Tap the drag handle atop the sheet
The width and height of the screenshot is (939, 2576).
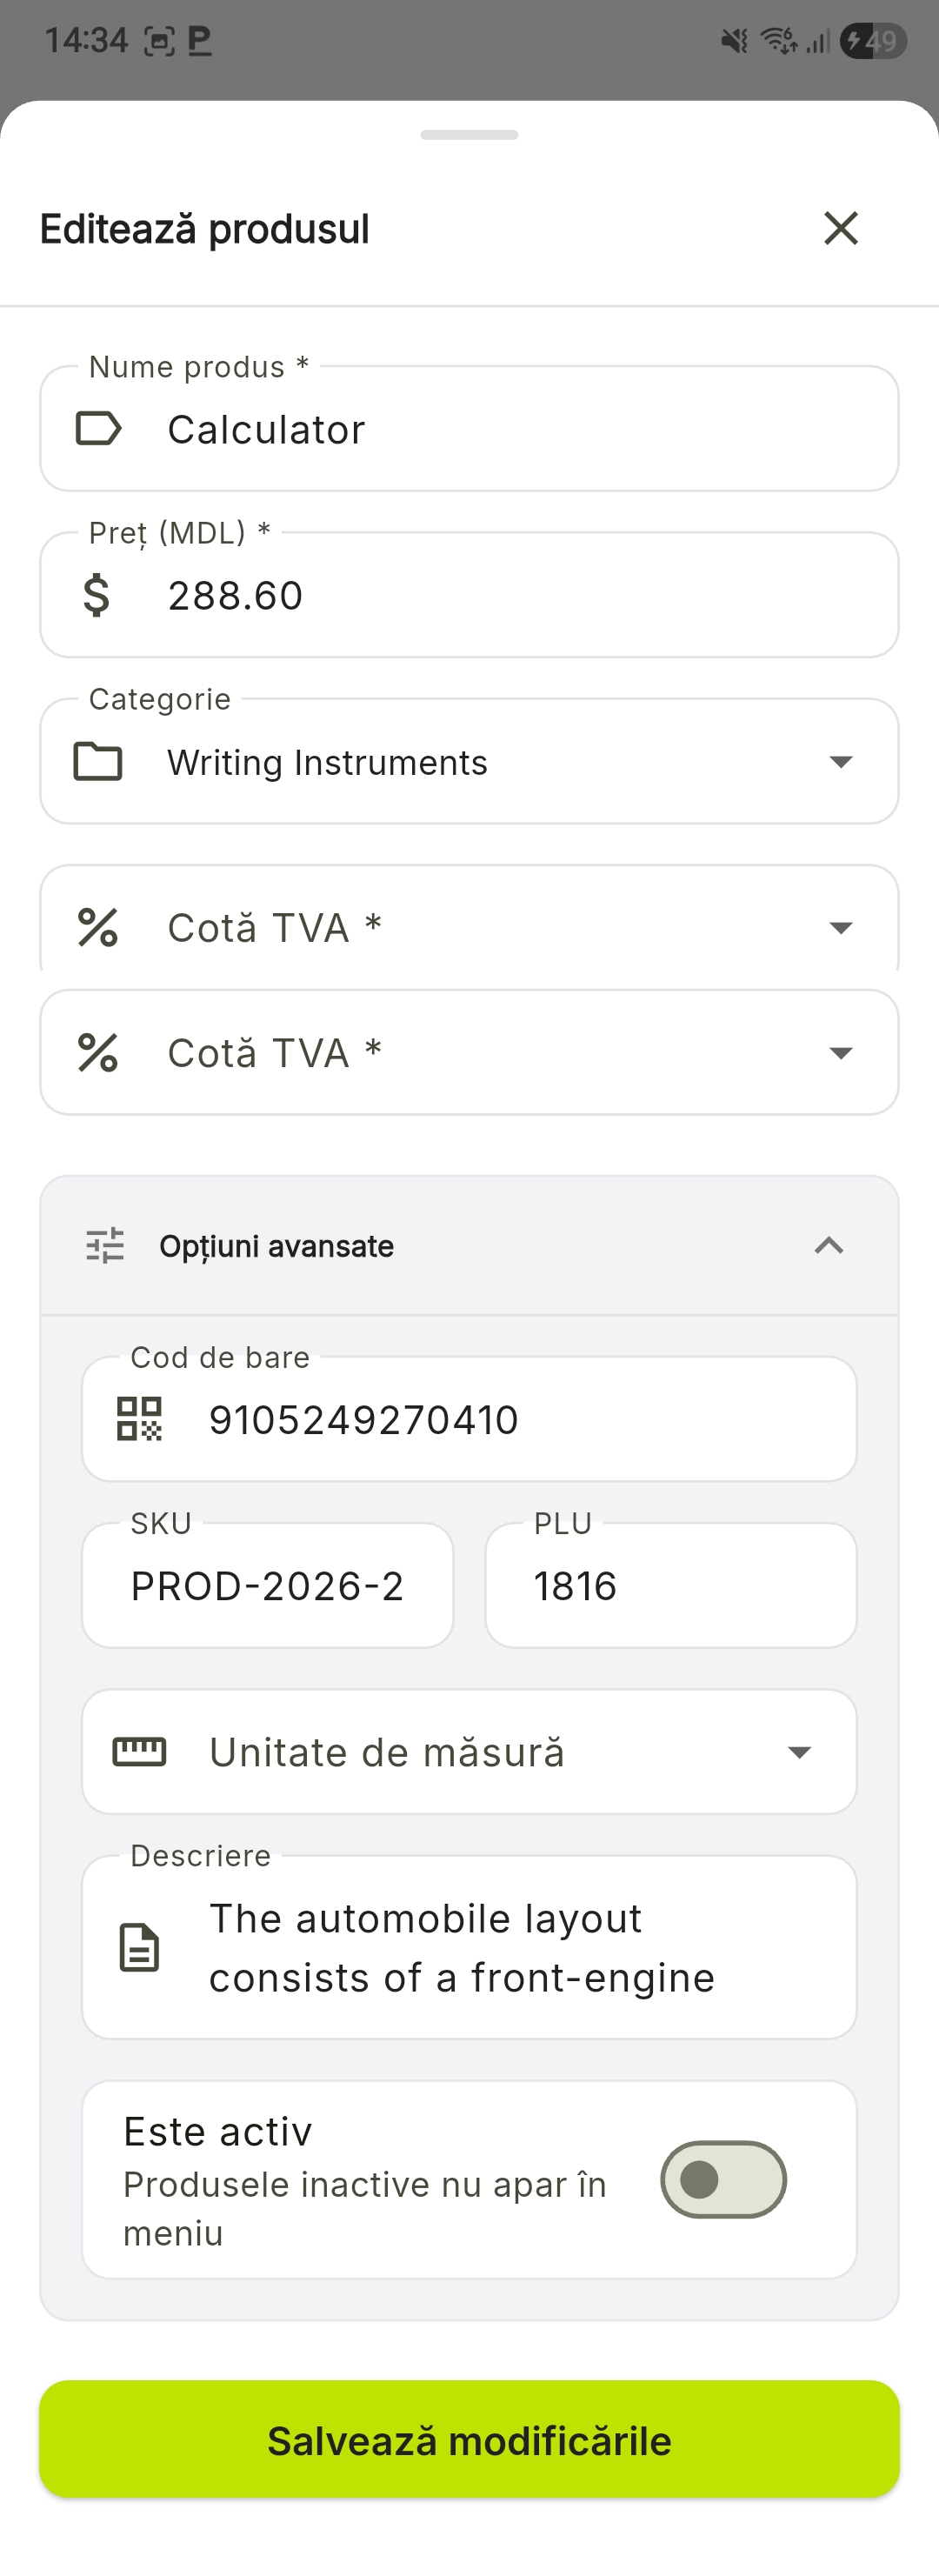pos(469,135)
